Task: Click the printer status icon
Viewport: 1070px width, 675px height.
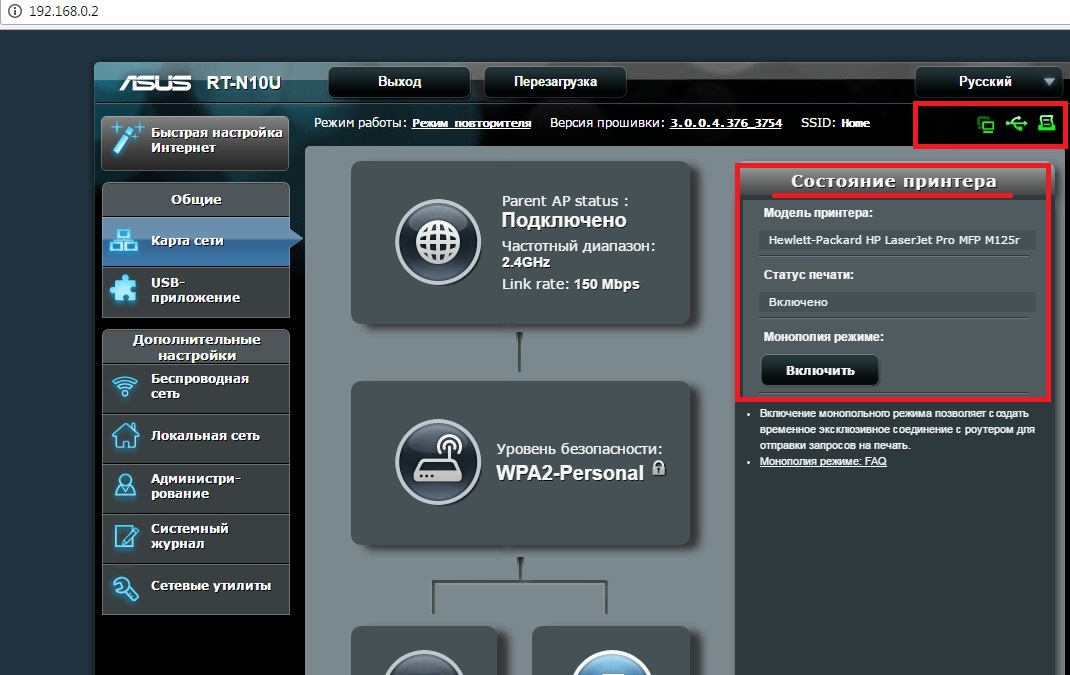Action: click(x=1046, y=123)
